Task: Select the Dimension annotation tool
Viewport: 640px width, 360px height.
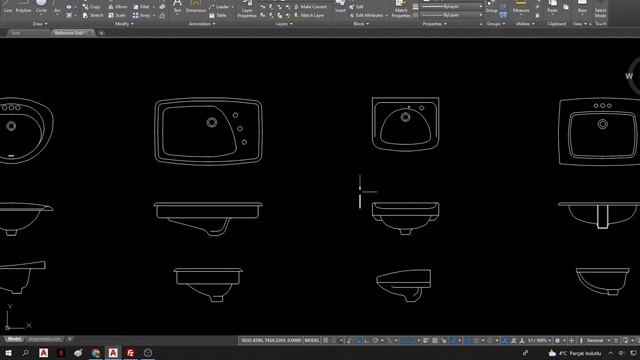Action: (196, 7)
